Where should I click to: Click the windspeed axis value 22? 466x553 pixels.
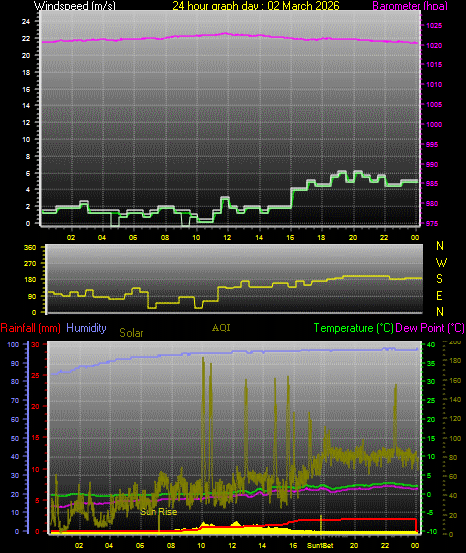click(x=26, y=38)
